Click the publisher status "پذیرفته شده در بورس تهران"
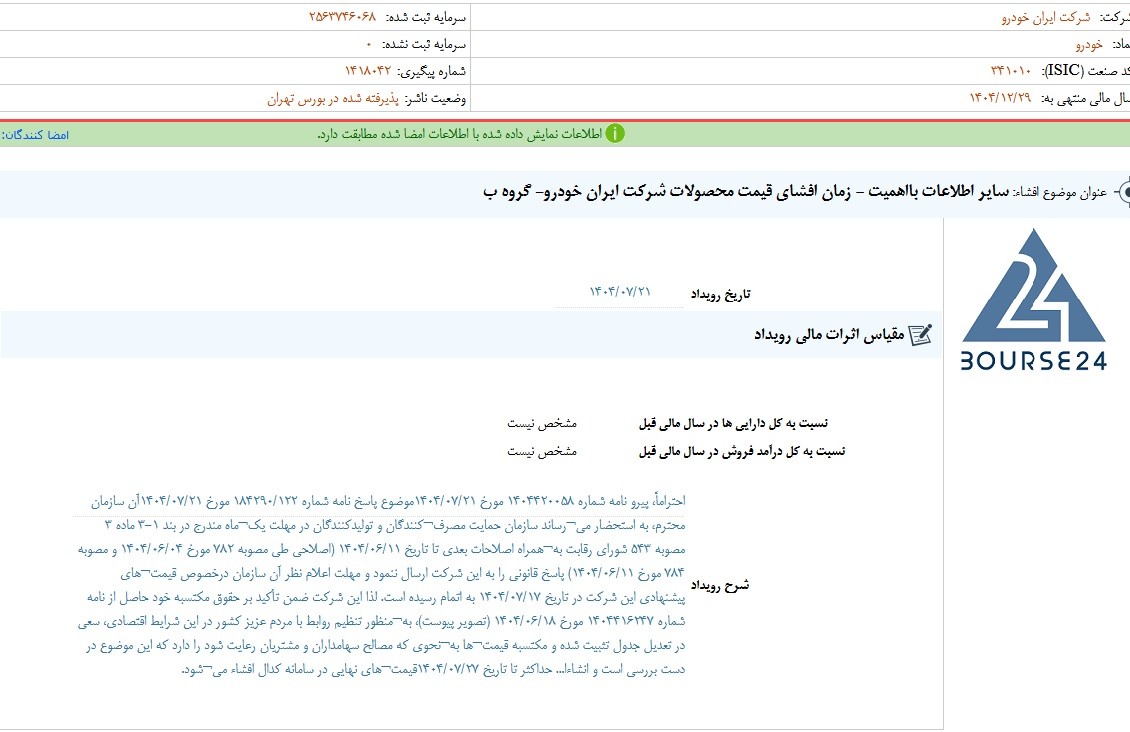Screen dimensions: 1130x732 [333, 99]
